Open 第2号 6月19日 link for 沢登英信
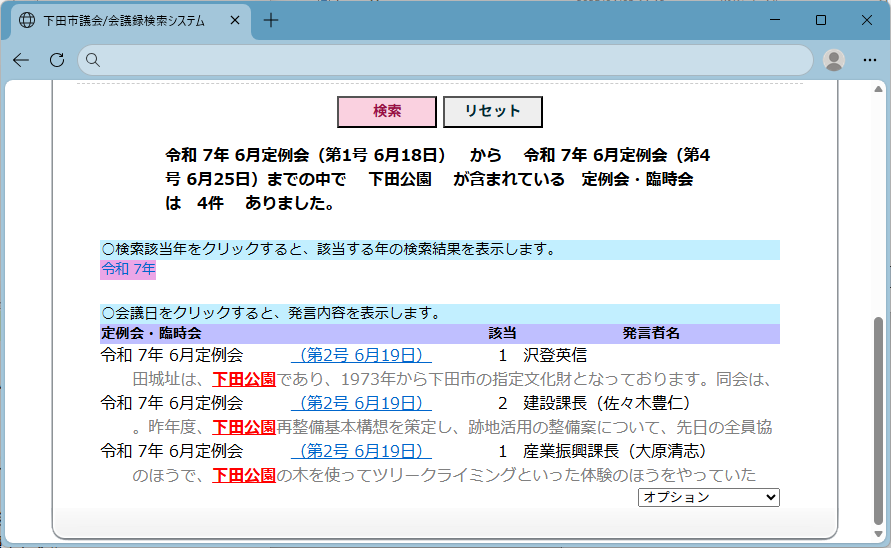This screenshot has height=548, width=891. 361,355
